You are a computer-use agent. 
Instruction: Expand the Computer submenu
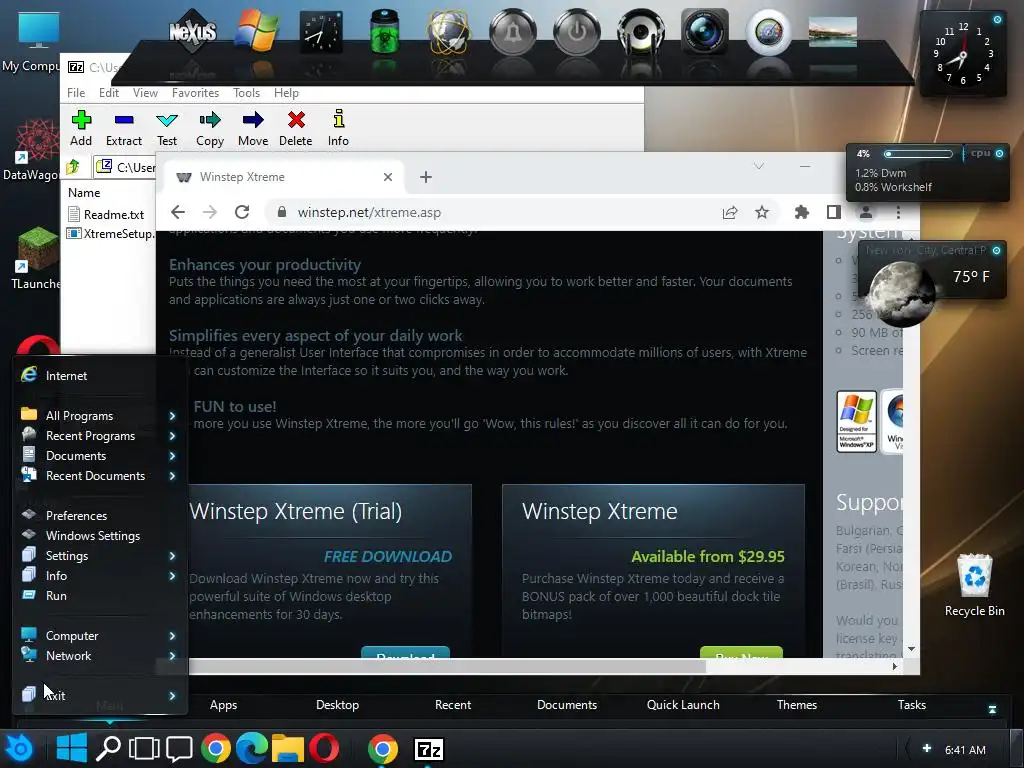99,635
